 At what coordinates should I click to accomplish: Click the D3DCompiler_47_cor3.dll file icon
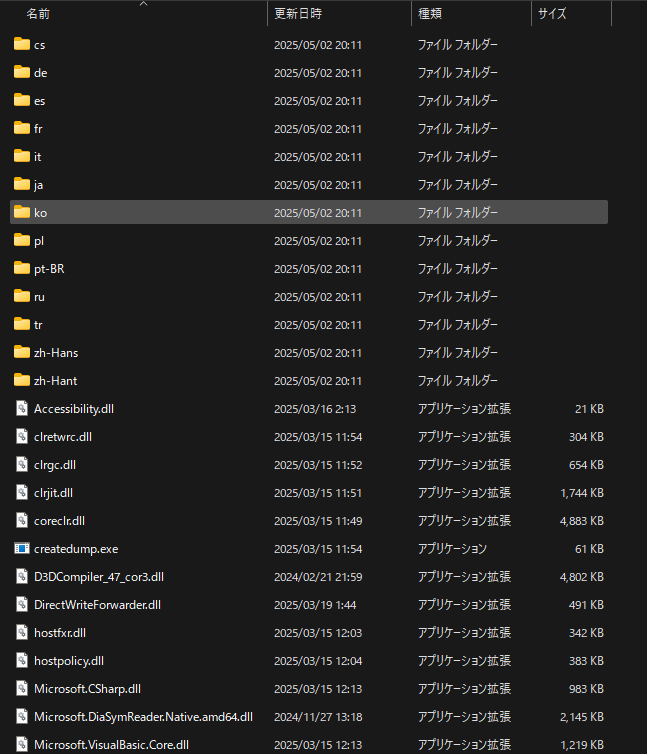pyautogui.click(x=22, y=576)
